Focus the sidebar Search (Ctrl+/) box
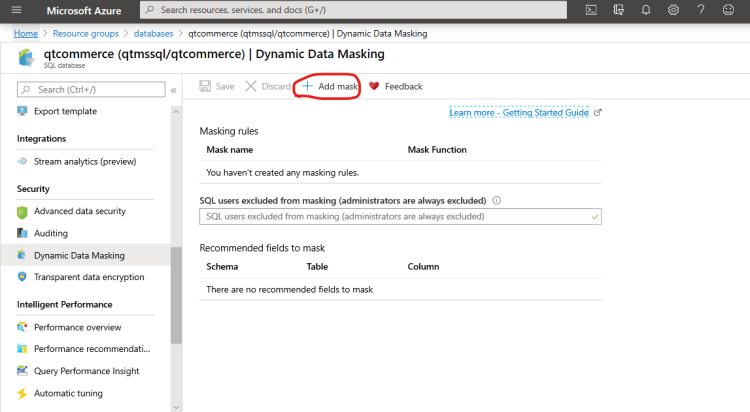The image size is (750, 412). (91, 89)
